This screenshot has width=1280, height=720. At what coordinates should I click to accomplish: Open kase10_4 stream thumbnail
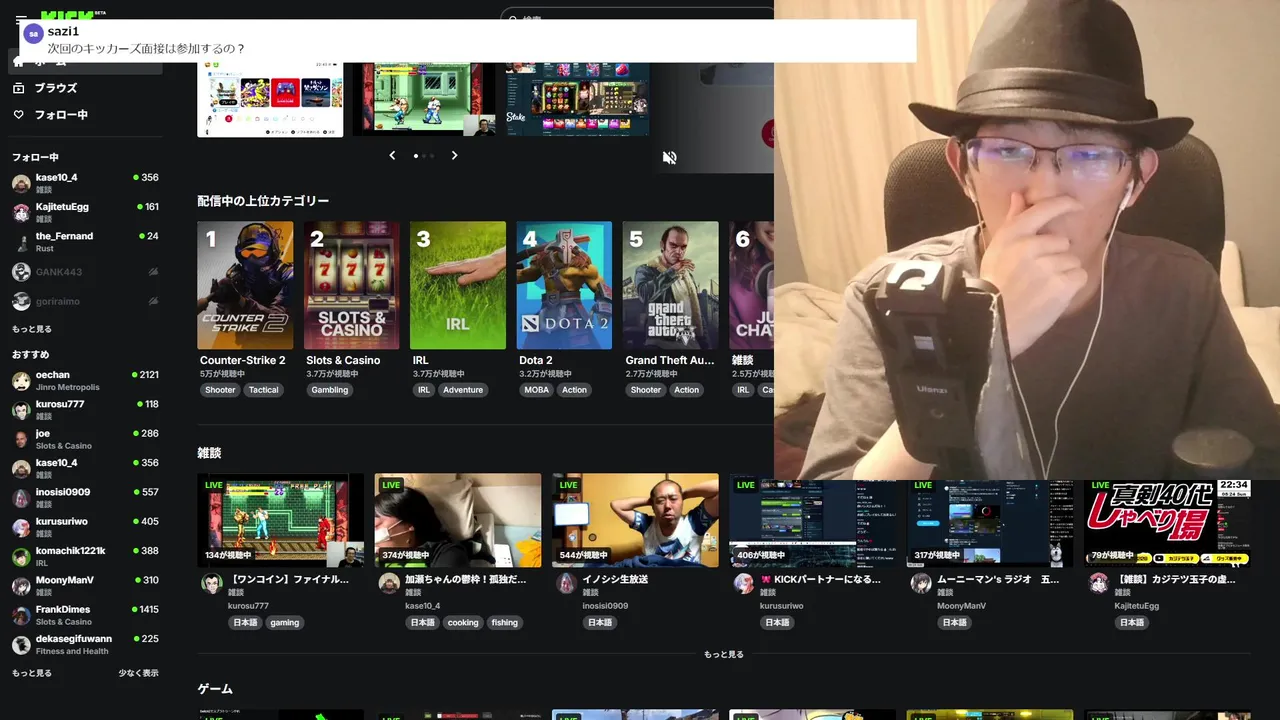(458, 520)
